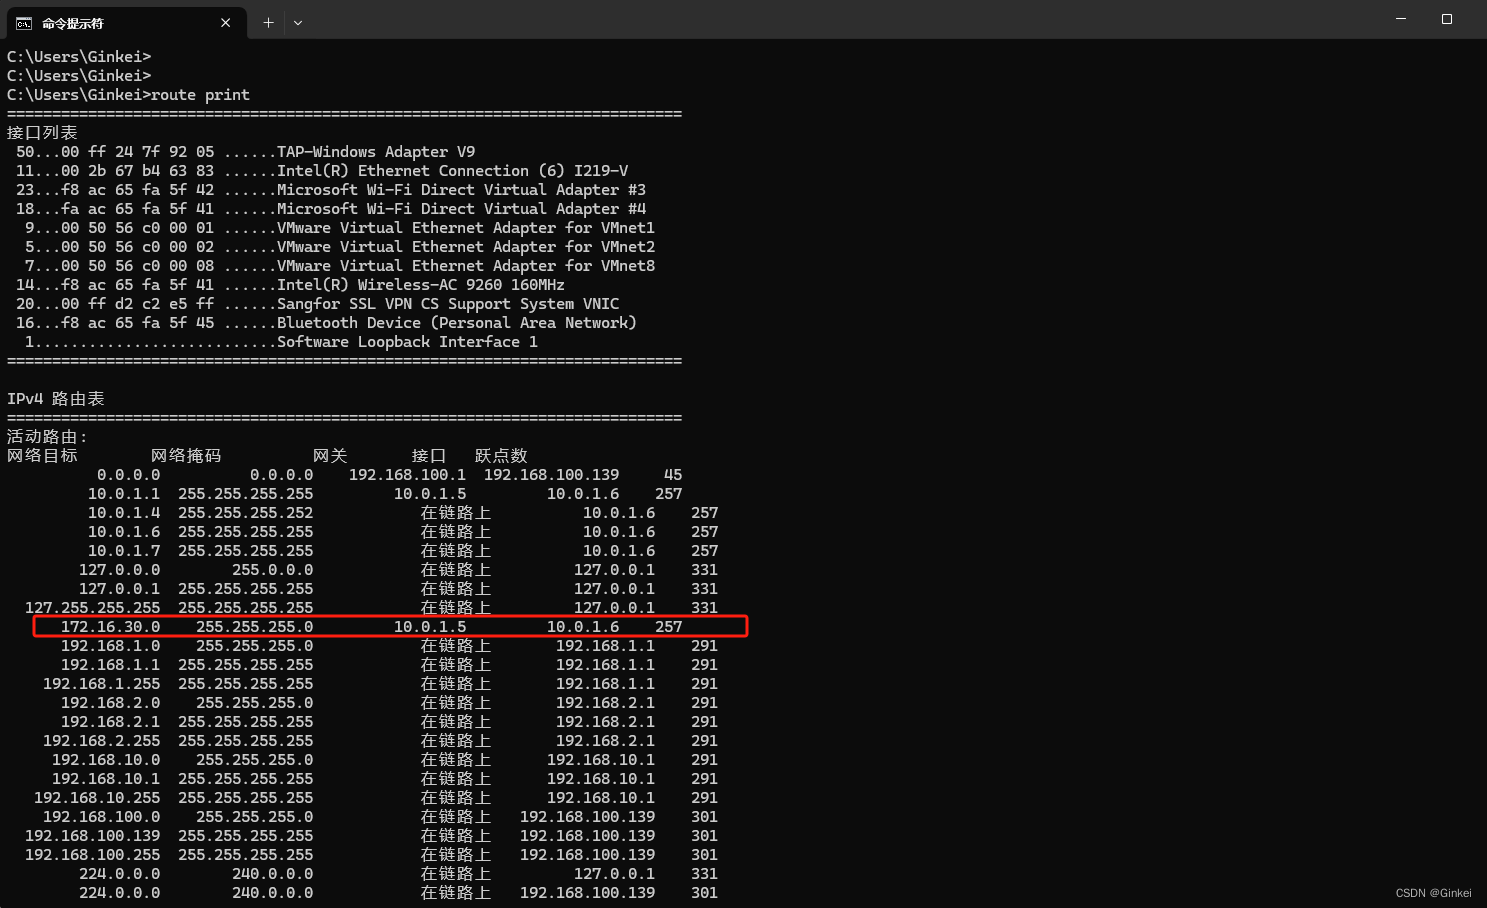Click the 网络掩码 column header
Viewport: 1487px width, 908px height.
pyautogui.click(x=186, y=456)
